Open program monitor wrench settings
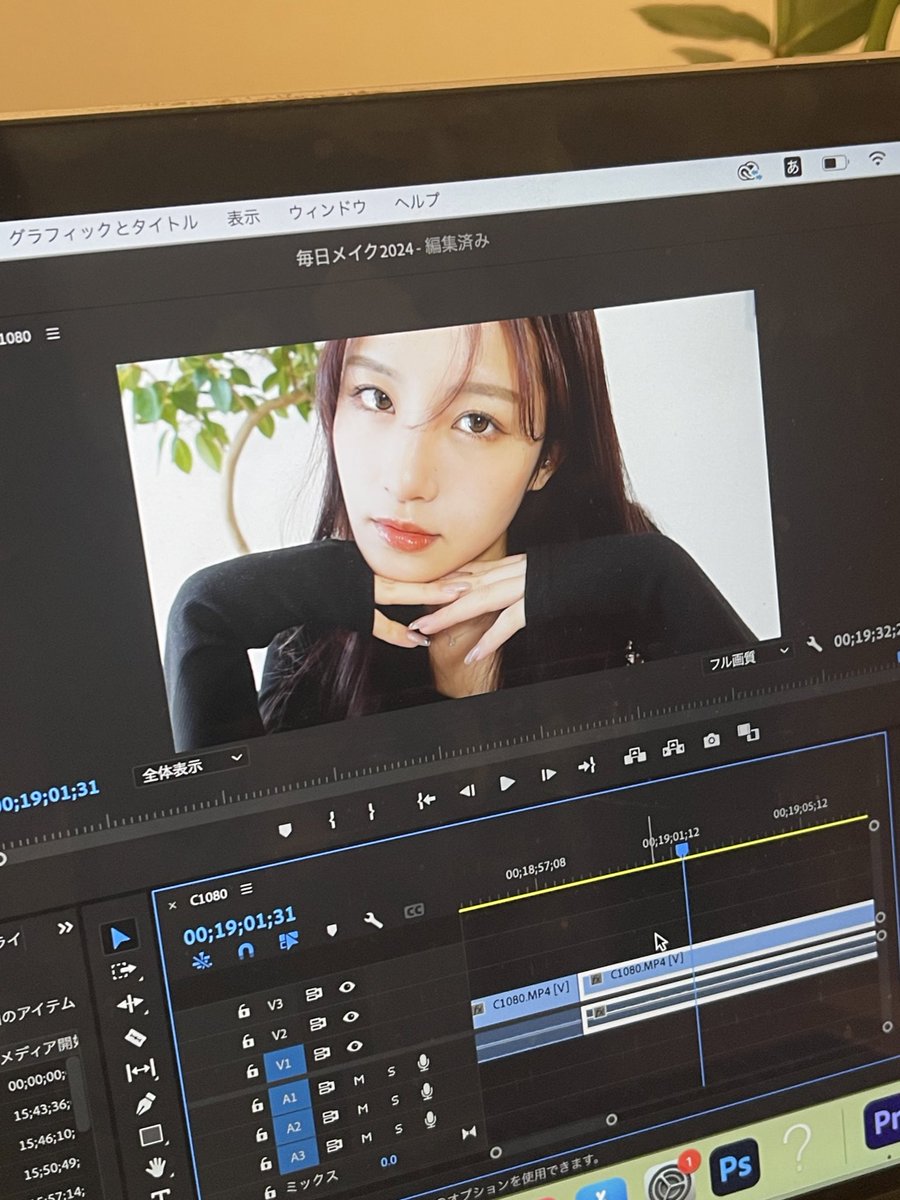 [814, 645]
